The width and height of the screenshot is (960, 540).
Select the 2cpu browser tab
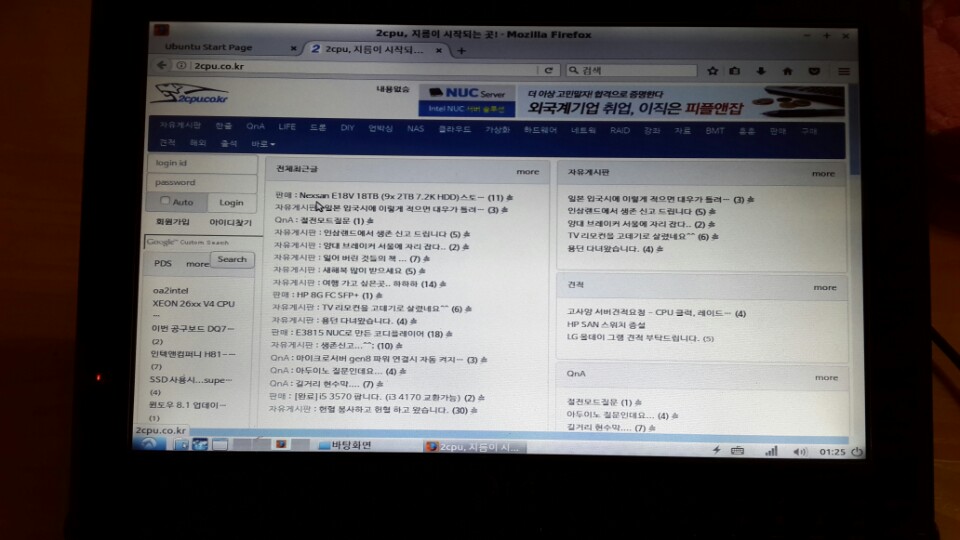tap(373, 50)
